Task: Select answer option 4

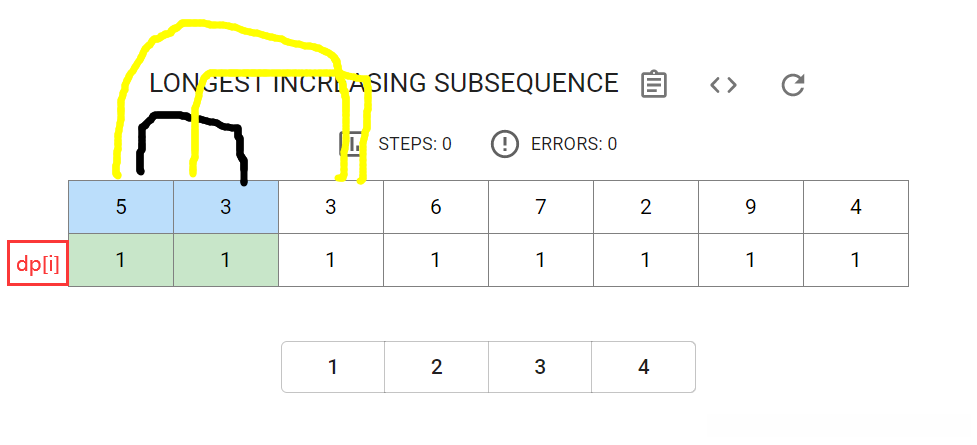Action: click(644, 367)
